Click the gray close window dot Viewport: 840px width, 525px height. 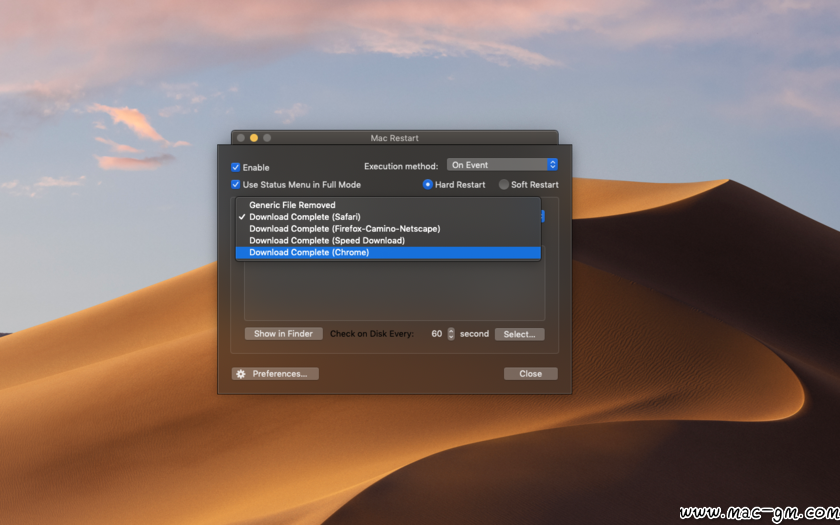241,138
